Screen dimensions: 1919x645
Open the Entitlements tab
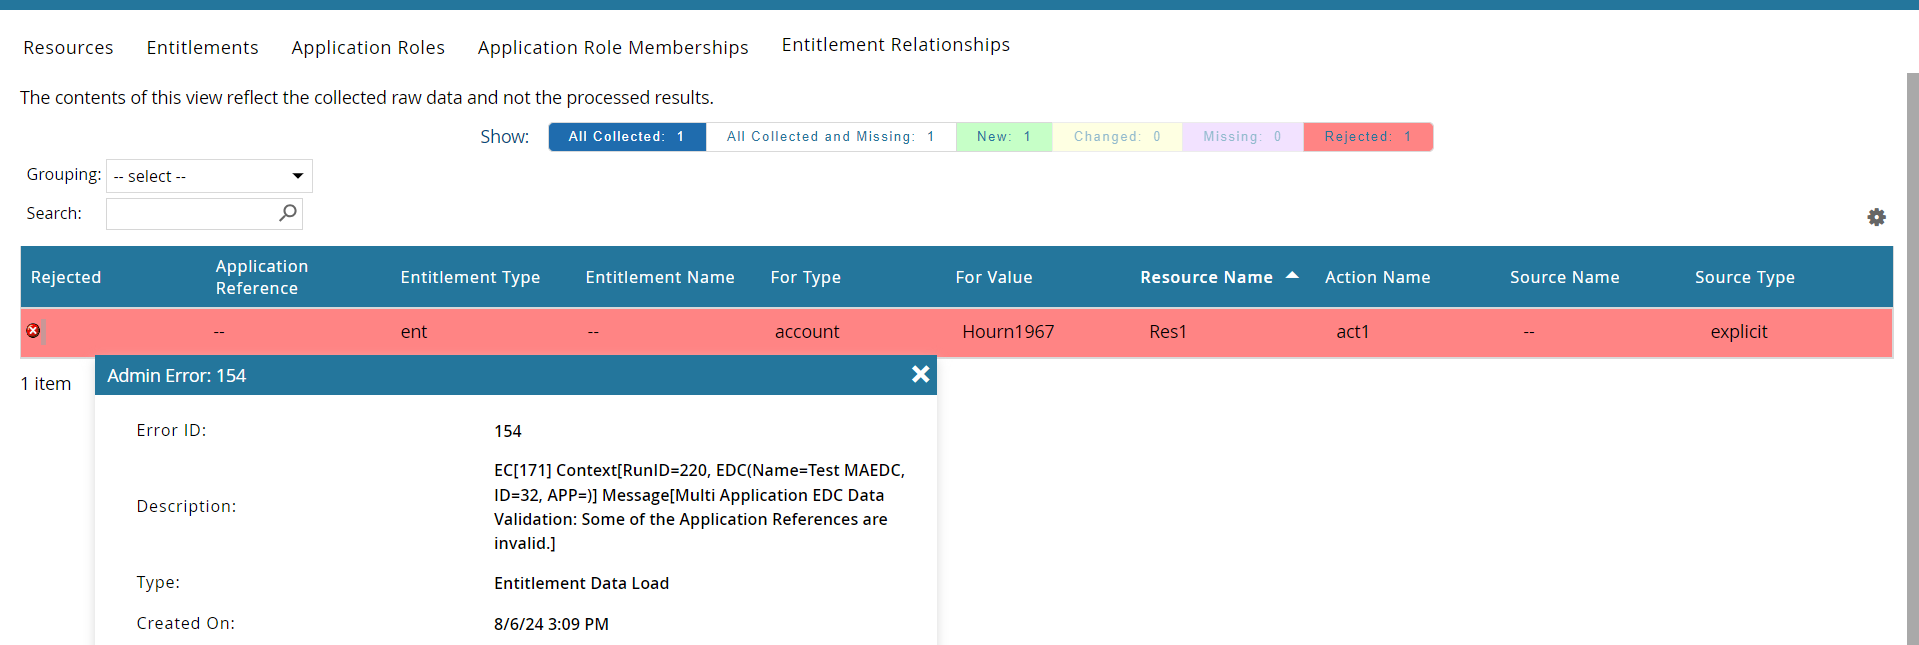coord(202,48)
